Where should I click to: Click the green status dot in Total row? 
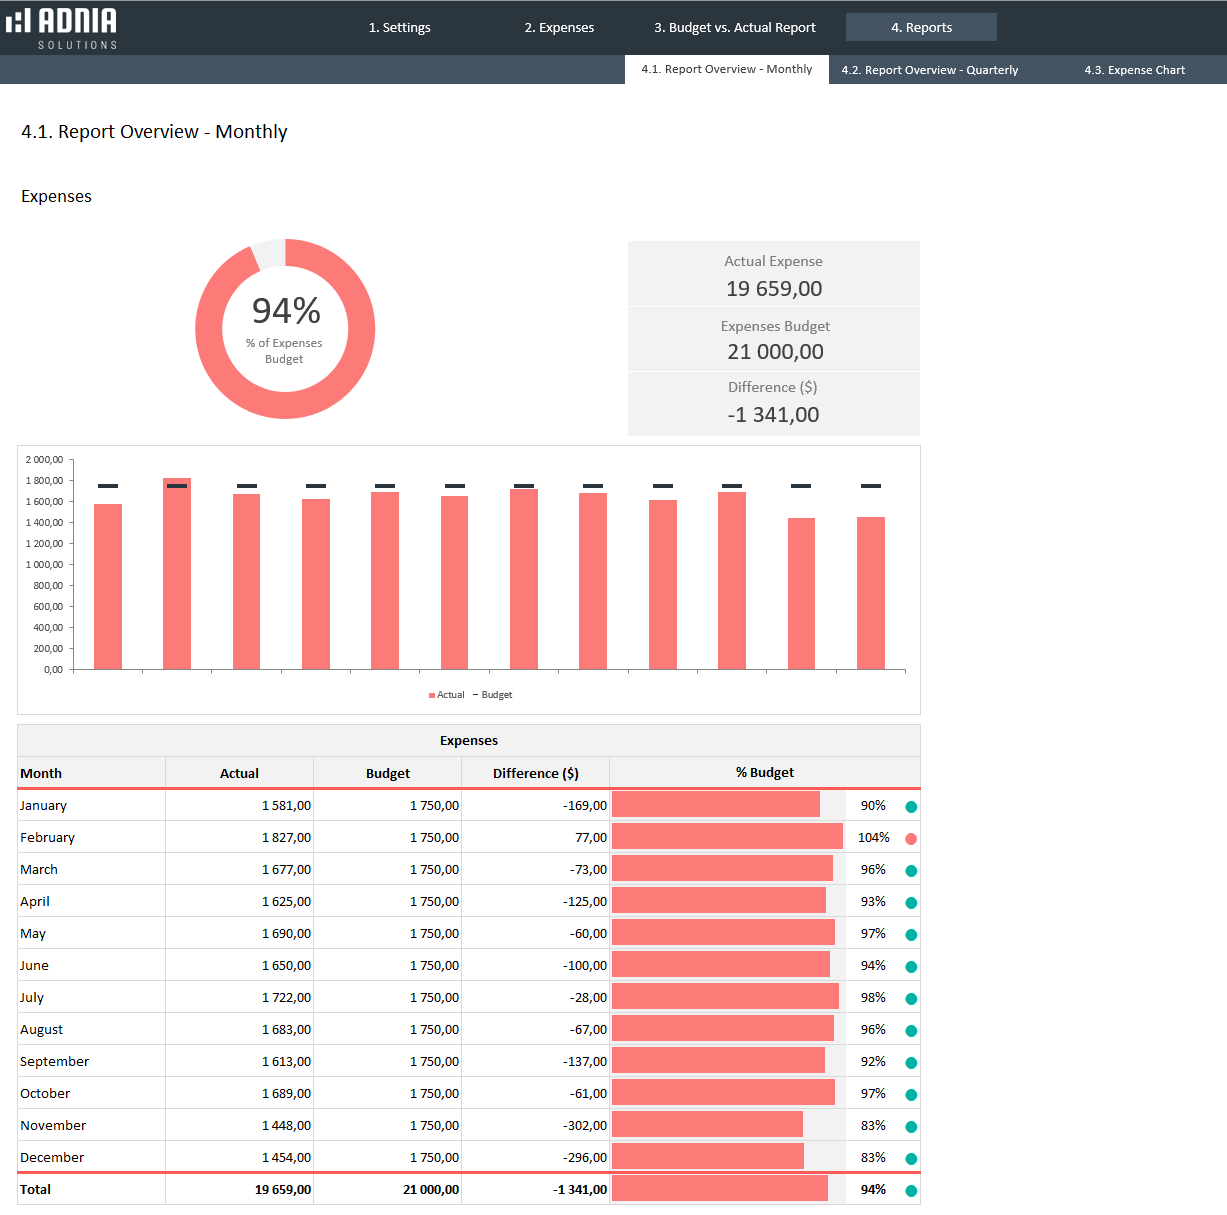[x=911, y=1191]
